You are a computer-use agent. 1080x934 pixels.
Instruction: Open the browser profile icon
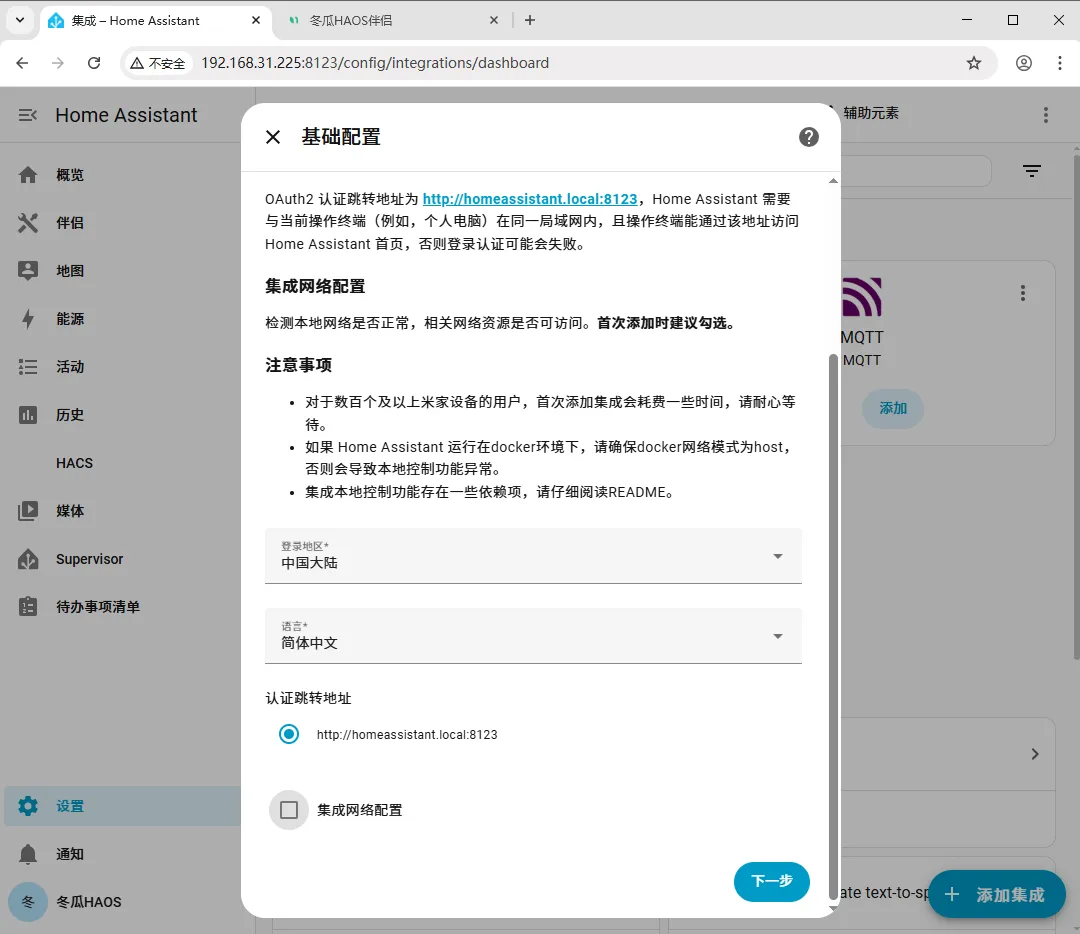1024,63
